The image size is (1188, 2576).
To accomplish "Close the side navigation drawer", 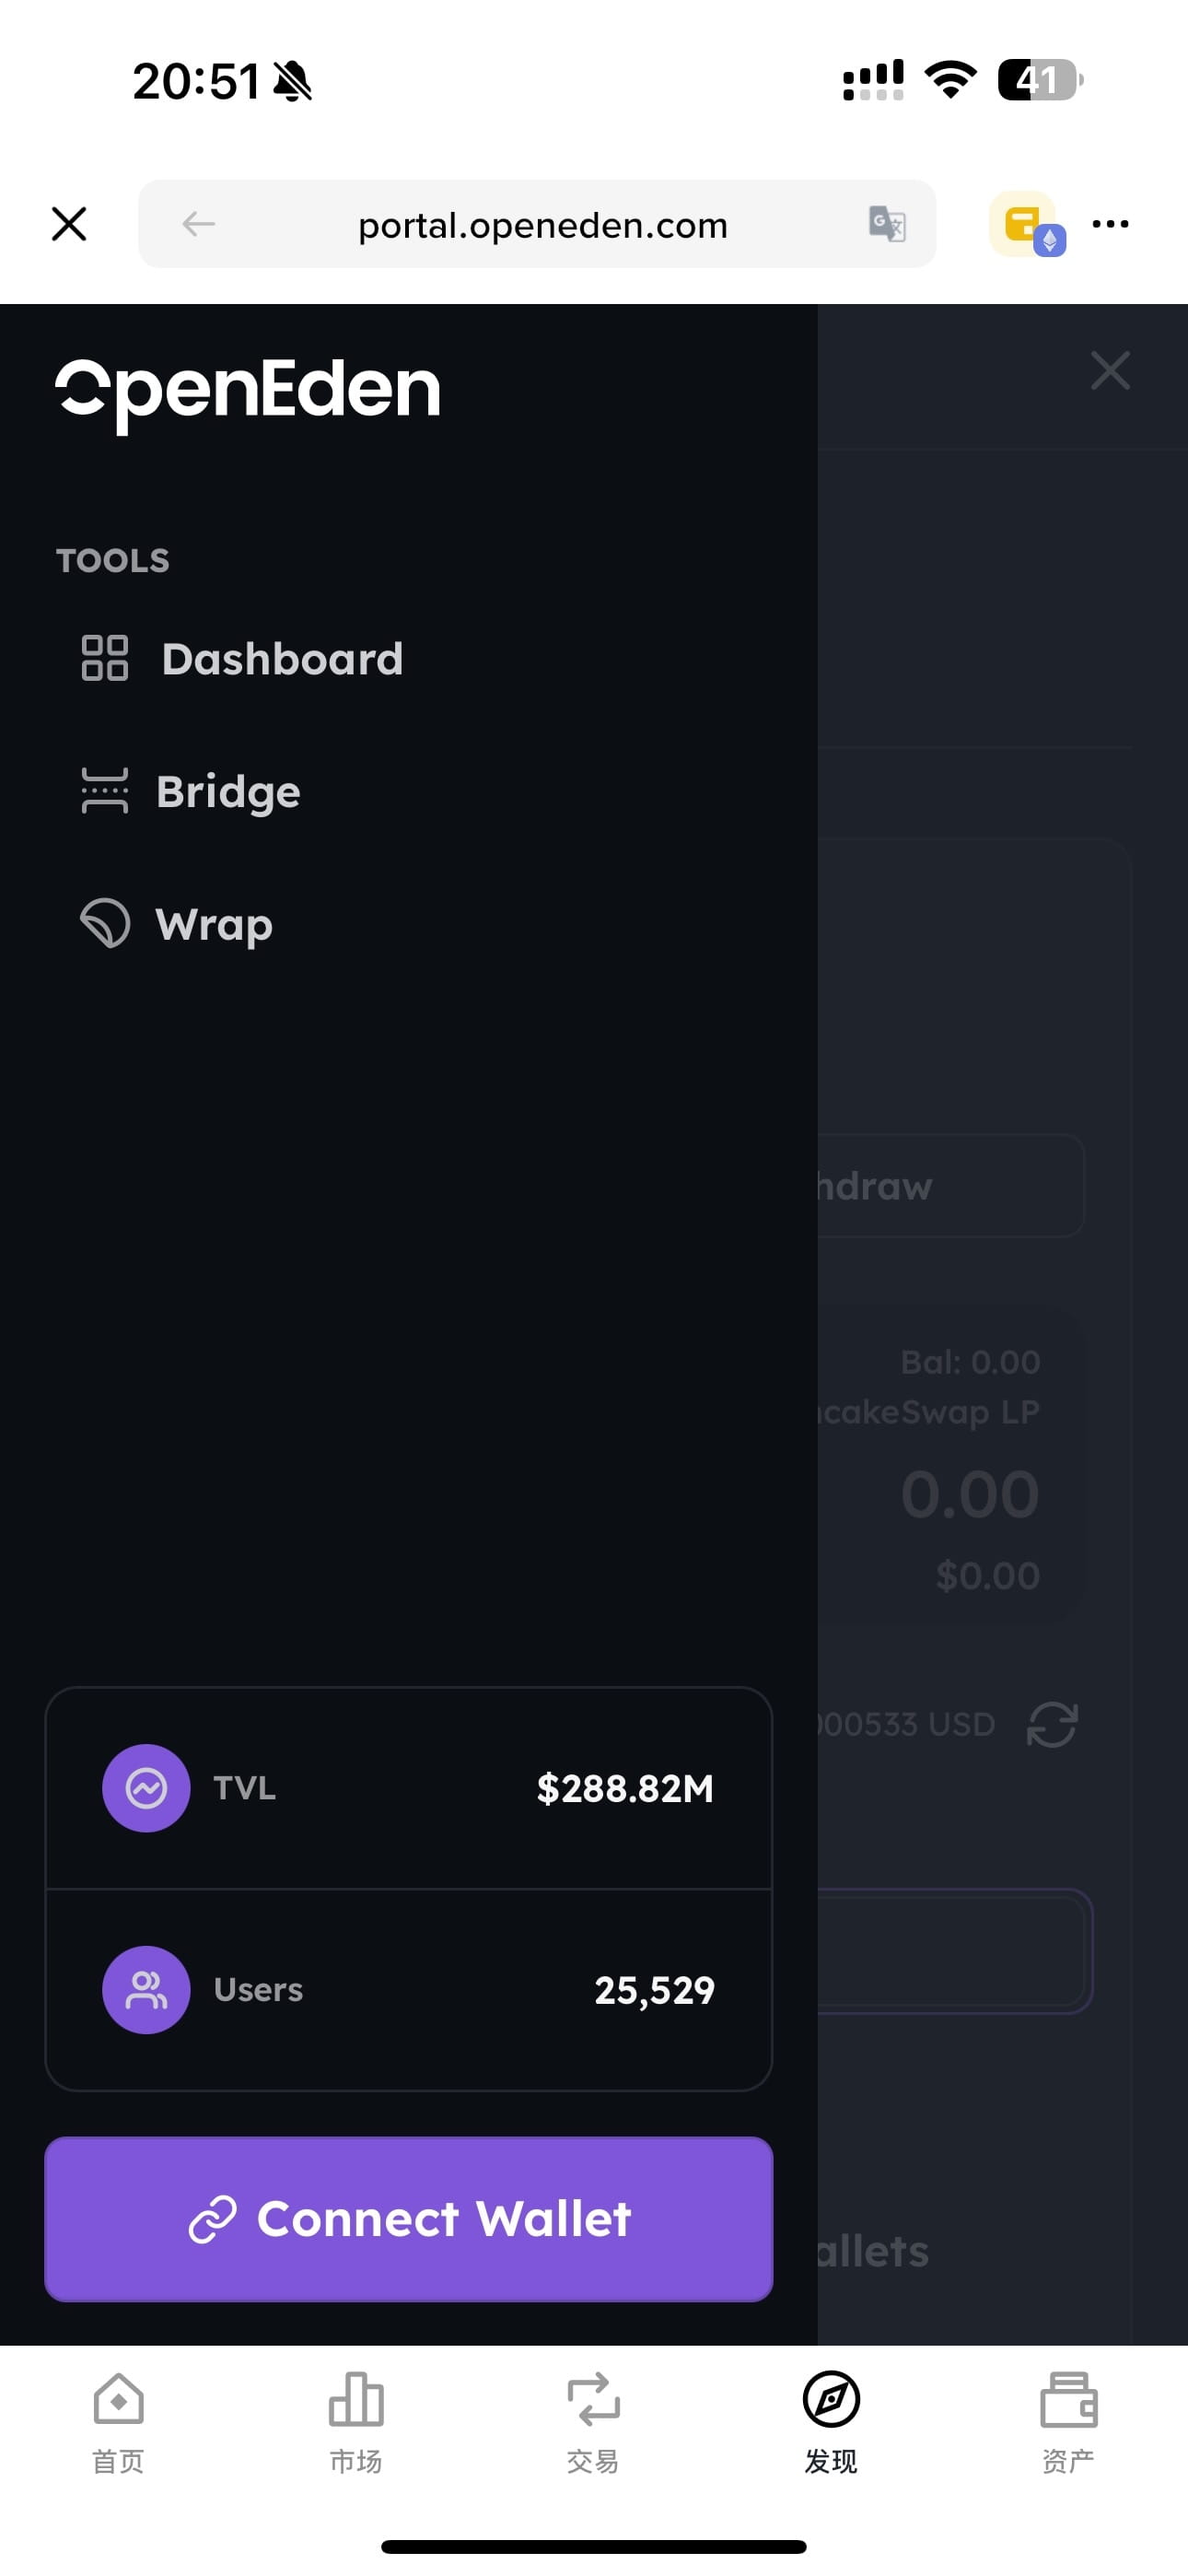I will (x=1110, y=370).
